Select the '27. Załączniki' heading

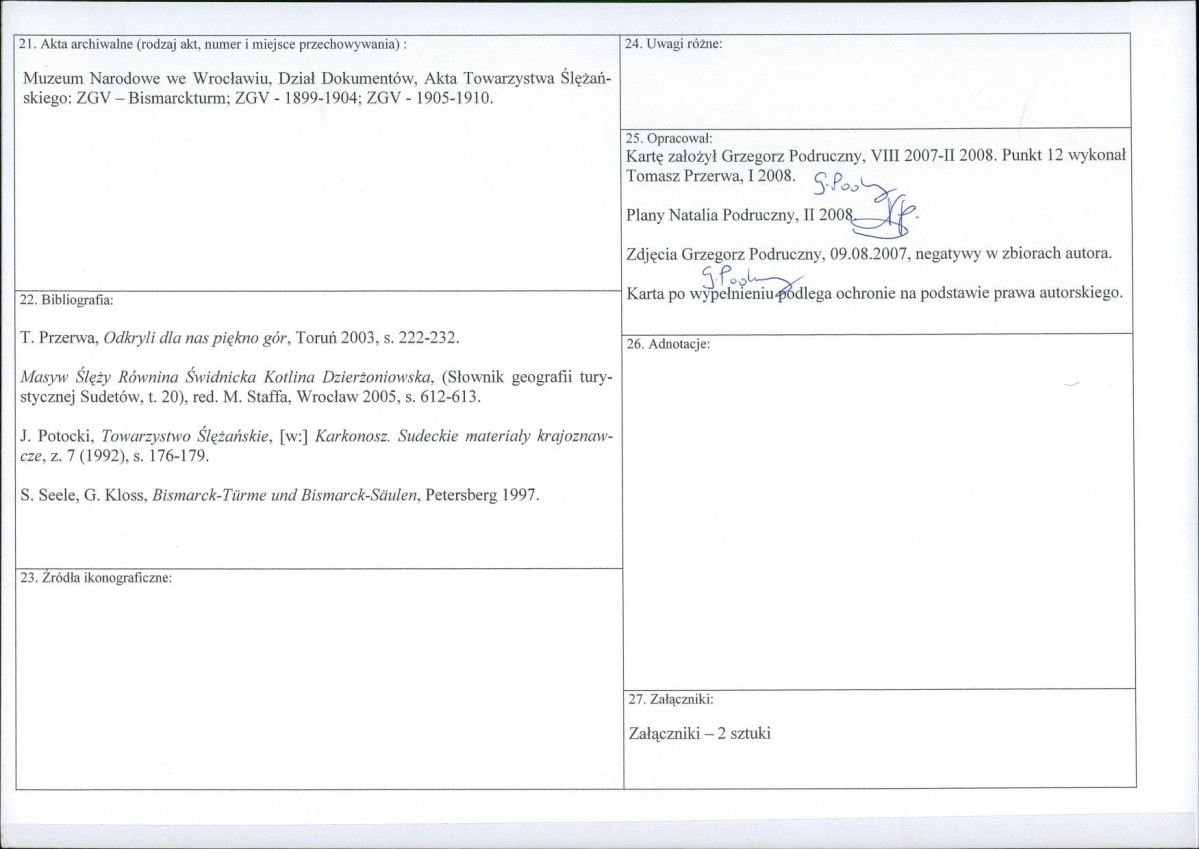[x=669, y=700]
